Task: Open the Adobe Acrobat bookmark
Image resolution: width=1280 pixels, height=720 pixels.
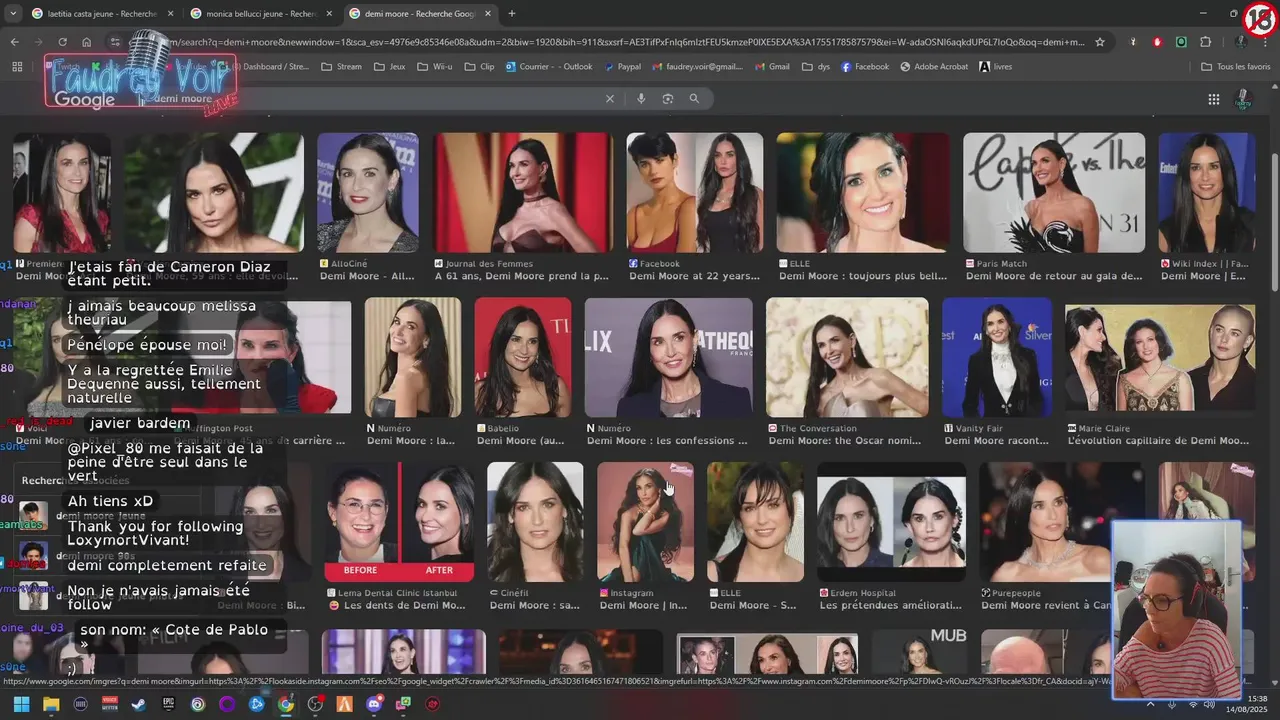Action: click(x=934, y=67)
